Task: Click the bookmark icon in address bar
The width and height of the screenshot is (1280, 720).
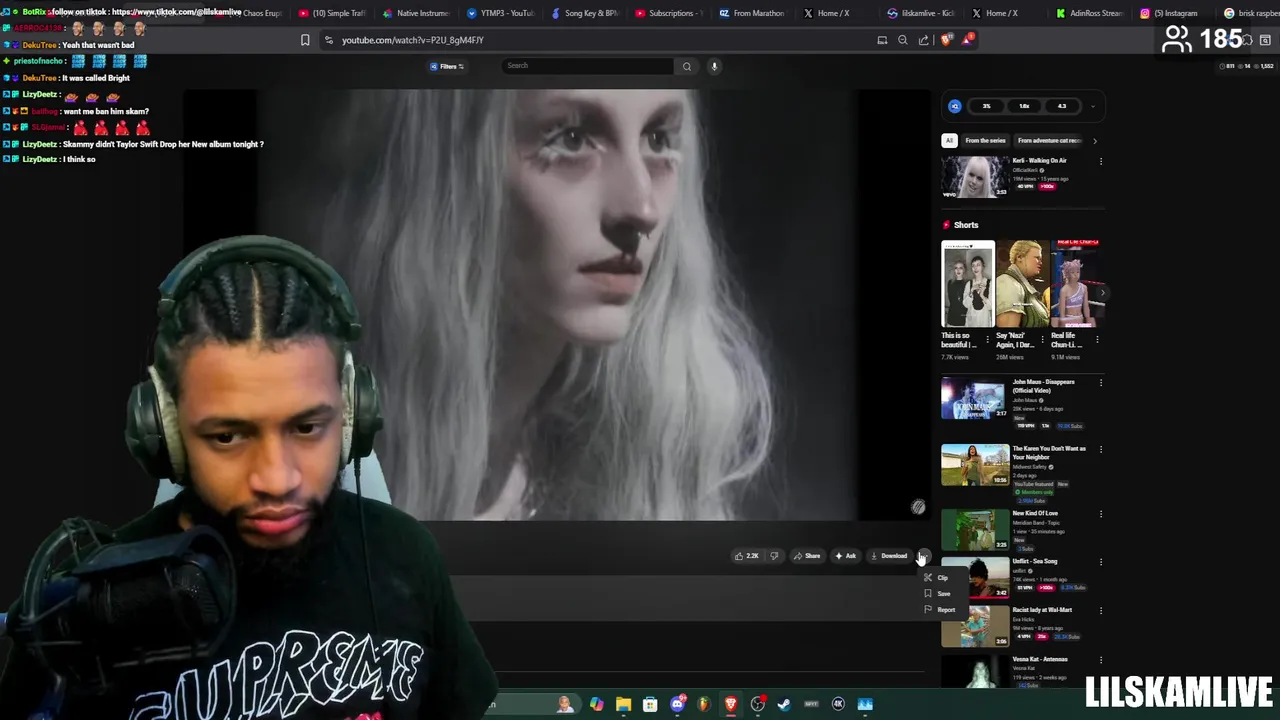Action: click(305, 40)
